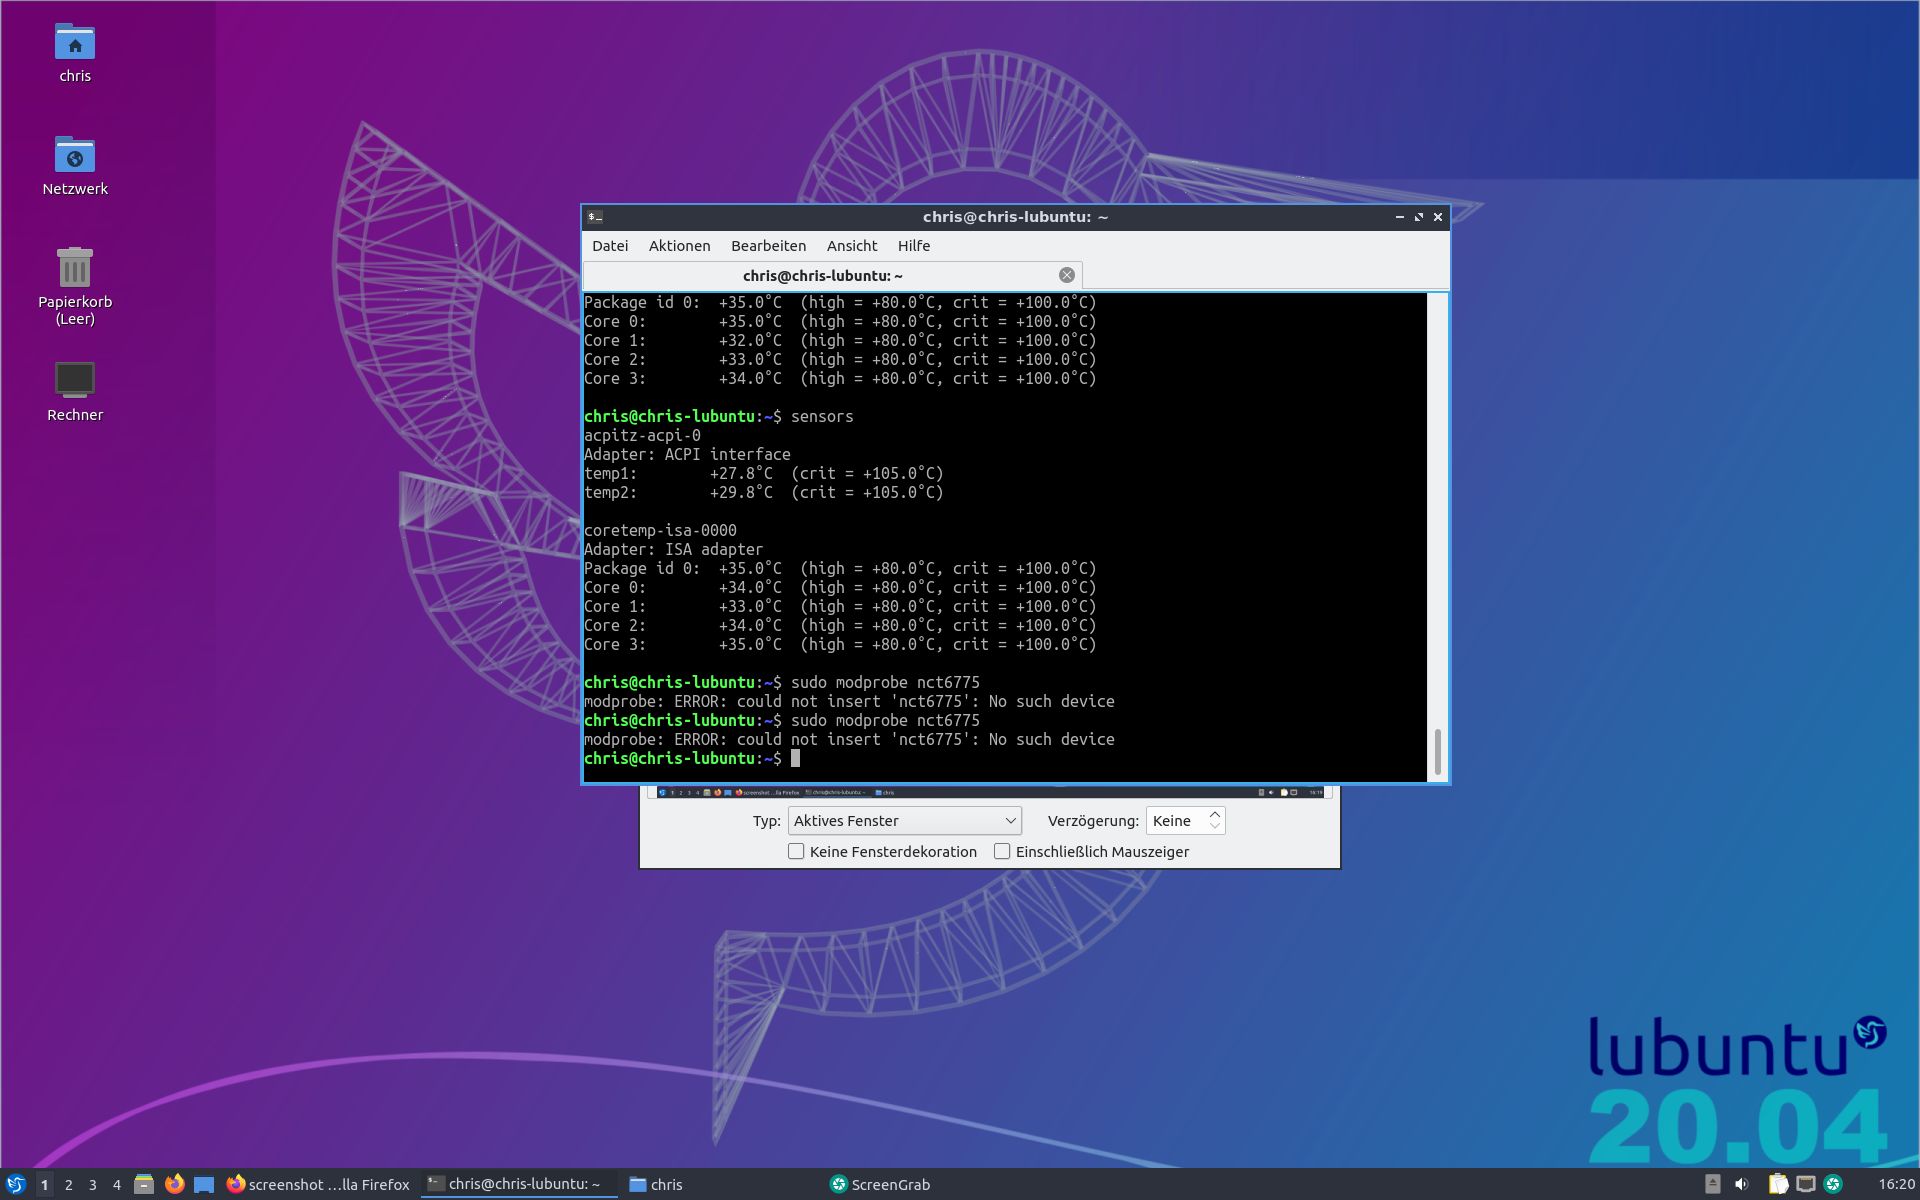This screenshot has width=1920, height=1200.
Task: Open volume control in system tray
Action: (1741, 1184)
